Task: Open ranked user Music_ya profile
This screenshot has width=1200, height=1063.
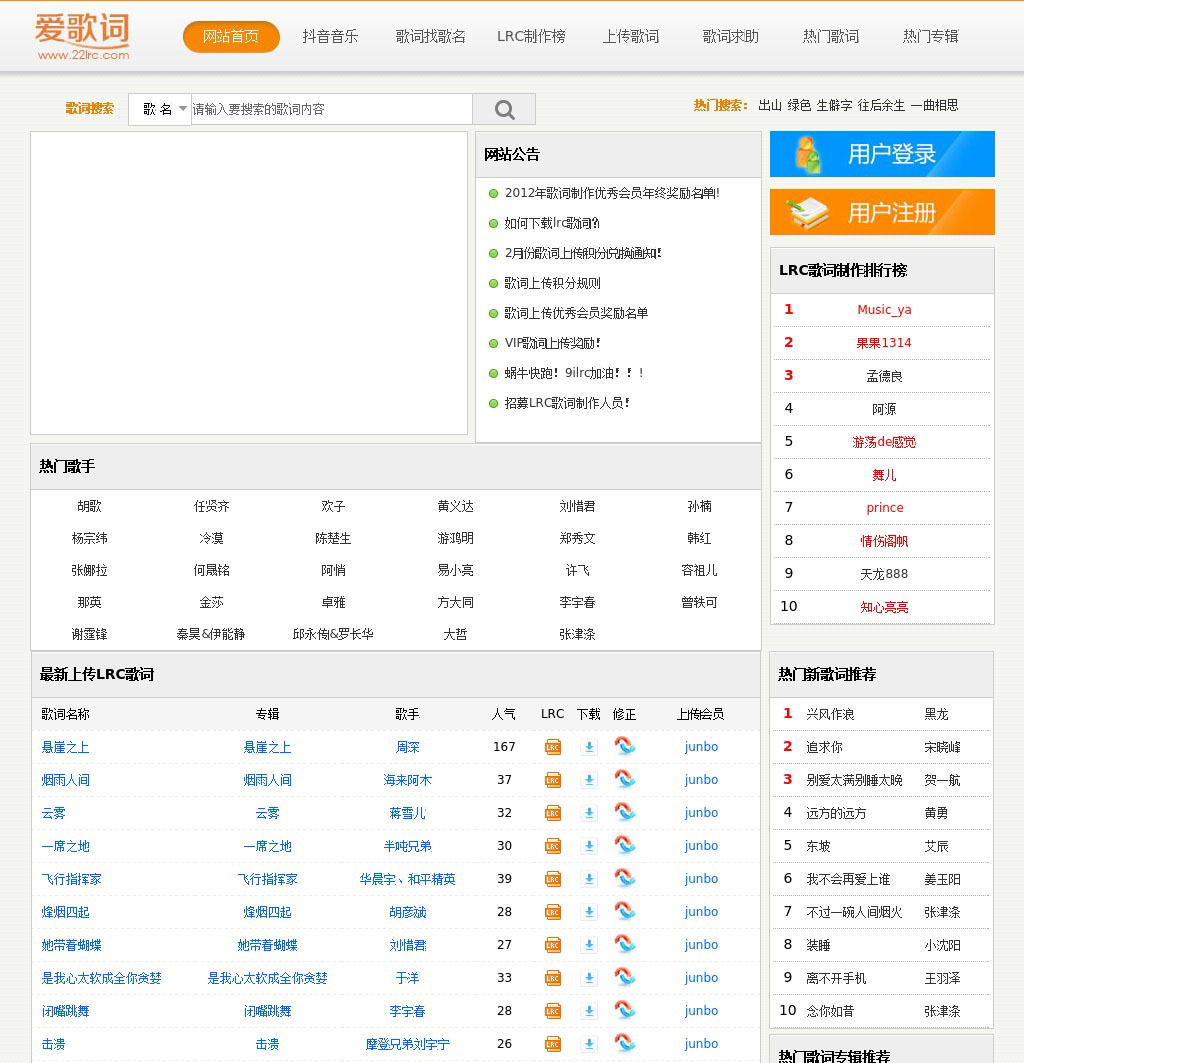Action: coord(884,310)
